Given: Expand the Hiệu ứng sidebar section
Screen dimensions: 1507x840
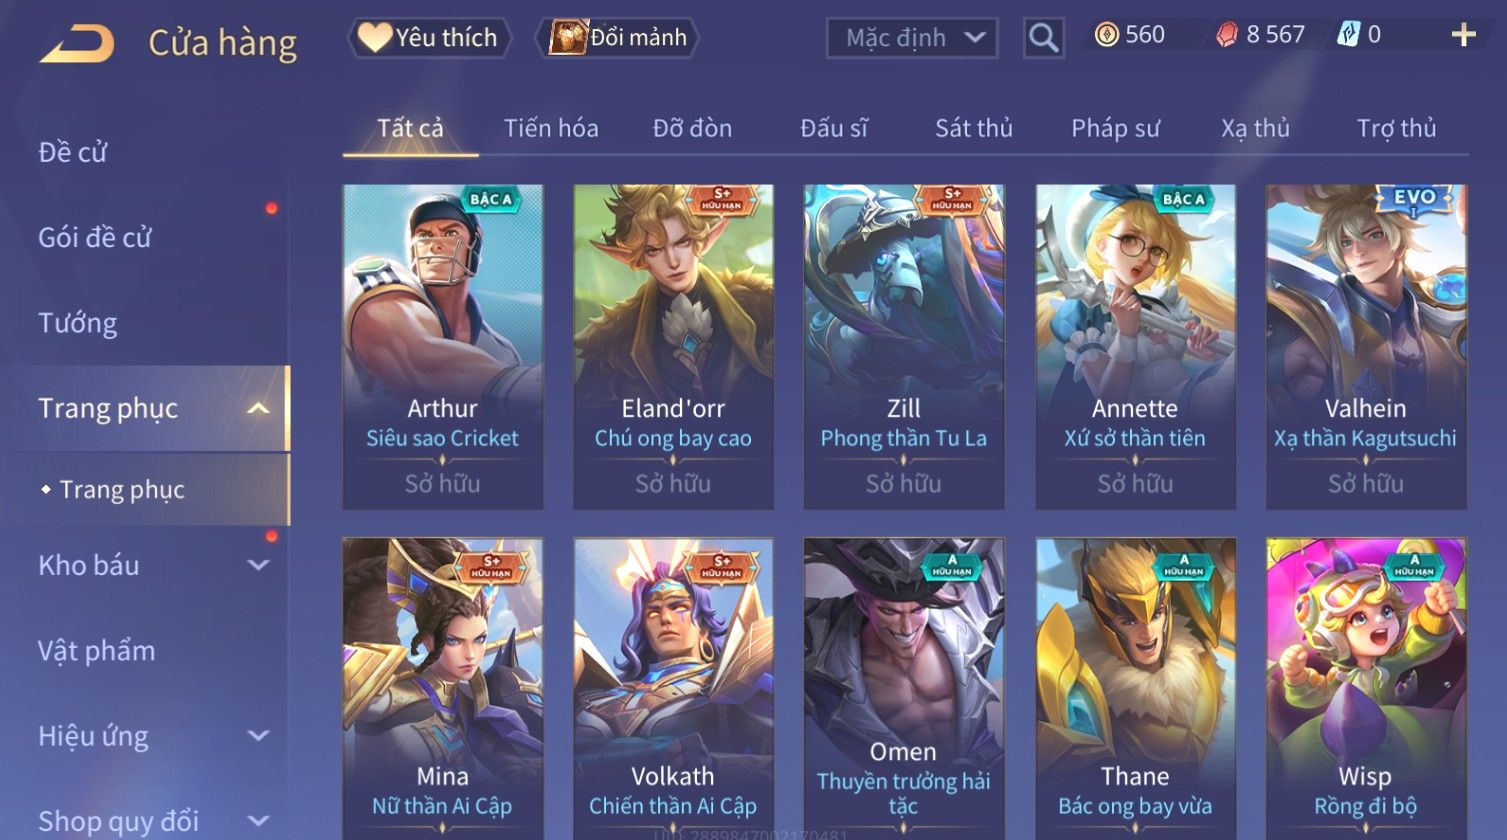Looking at the screenshot, I should coord(258,736).
